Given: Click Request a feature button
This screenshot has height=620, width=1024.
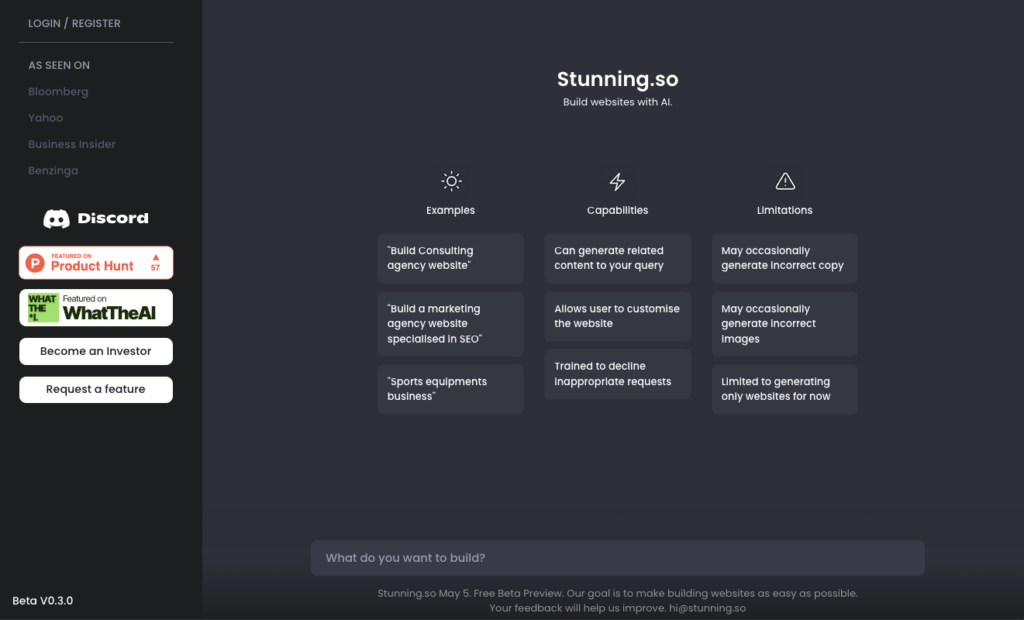Looking at the screenshot, I should click(96, 389).
